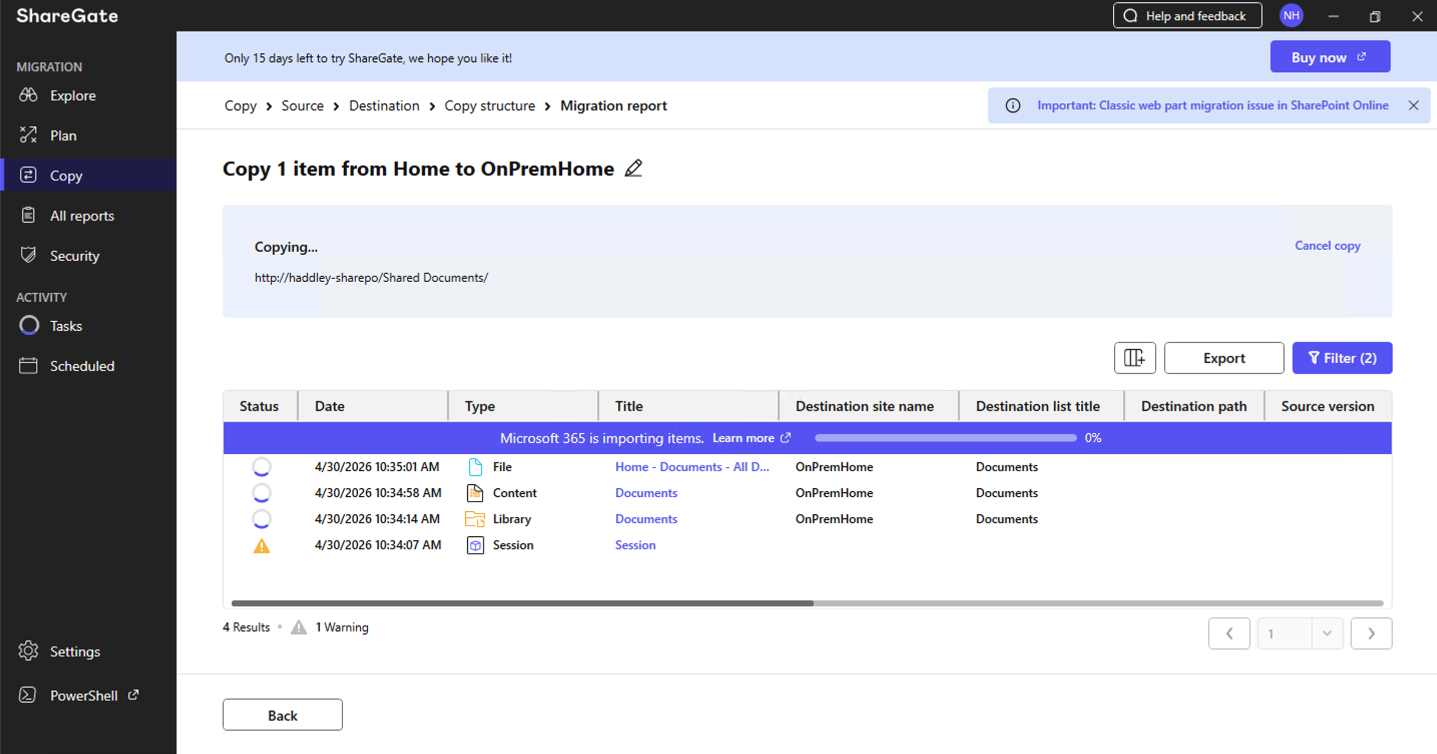This screenshot has height=754, width=1437.
Task: Dismiss the classic web part notice
Action: [x=1413, y=105]
